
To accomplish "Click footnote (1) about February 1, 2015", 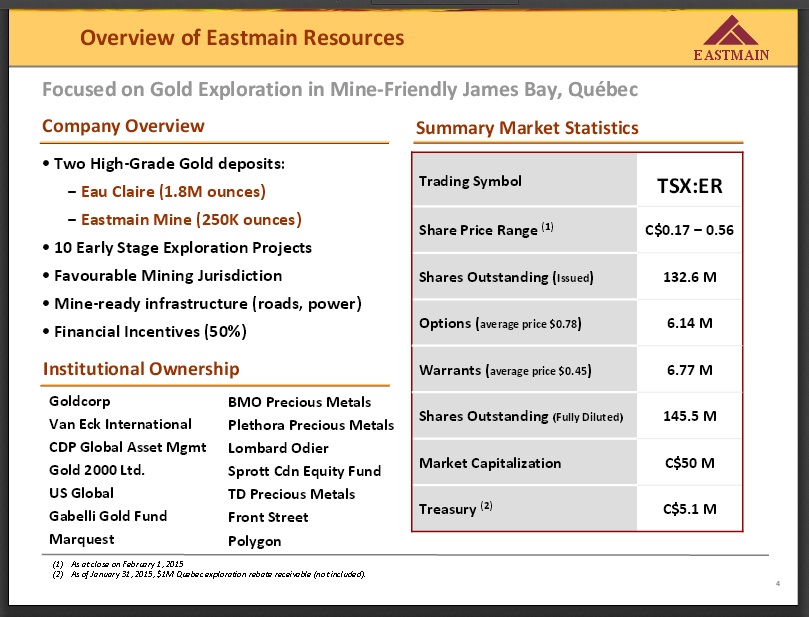I will click(118, 564).
